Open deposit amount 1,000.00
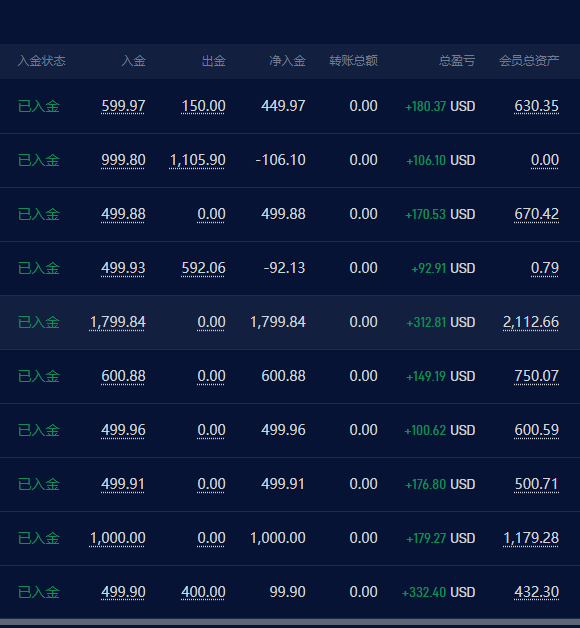580x628 pixels. pos(117,538)
